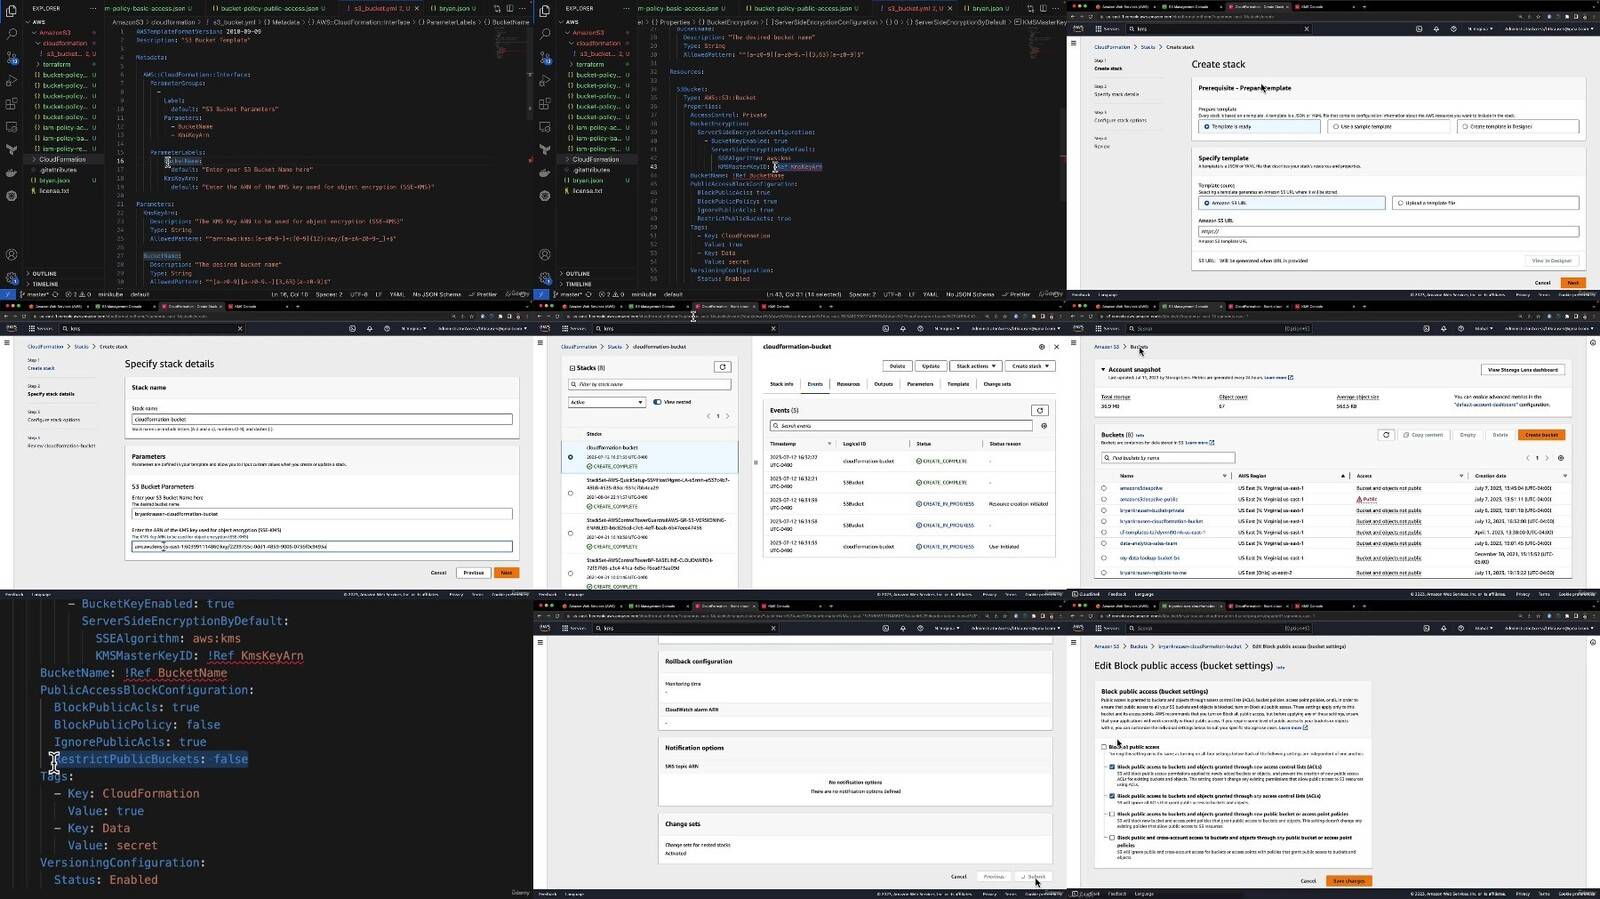Image resolution: width=1600 pixels, height=899 pixels.
Task: Toggle the View nested switch
Action: point(657,402)
